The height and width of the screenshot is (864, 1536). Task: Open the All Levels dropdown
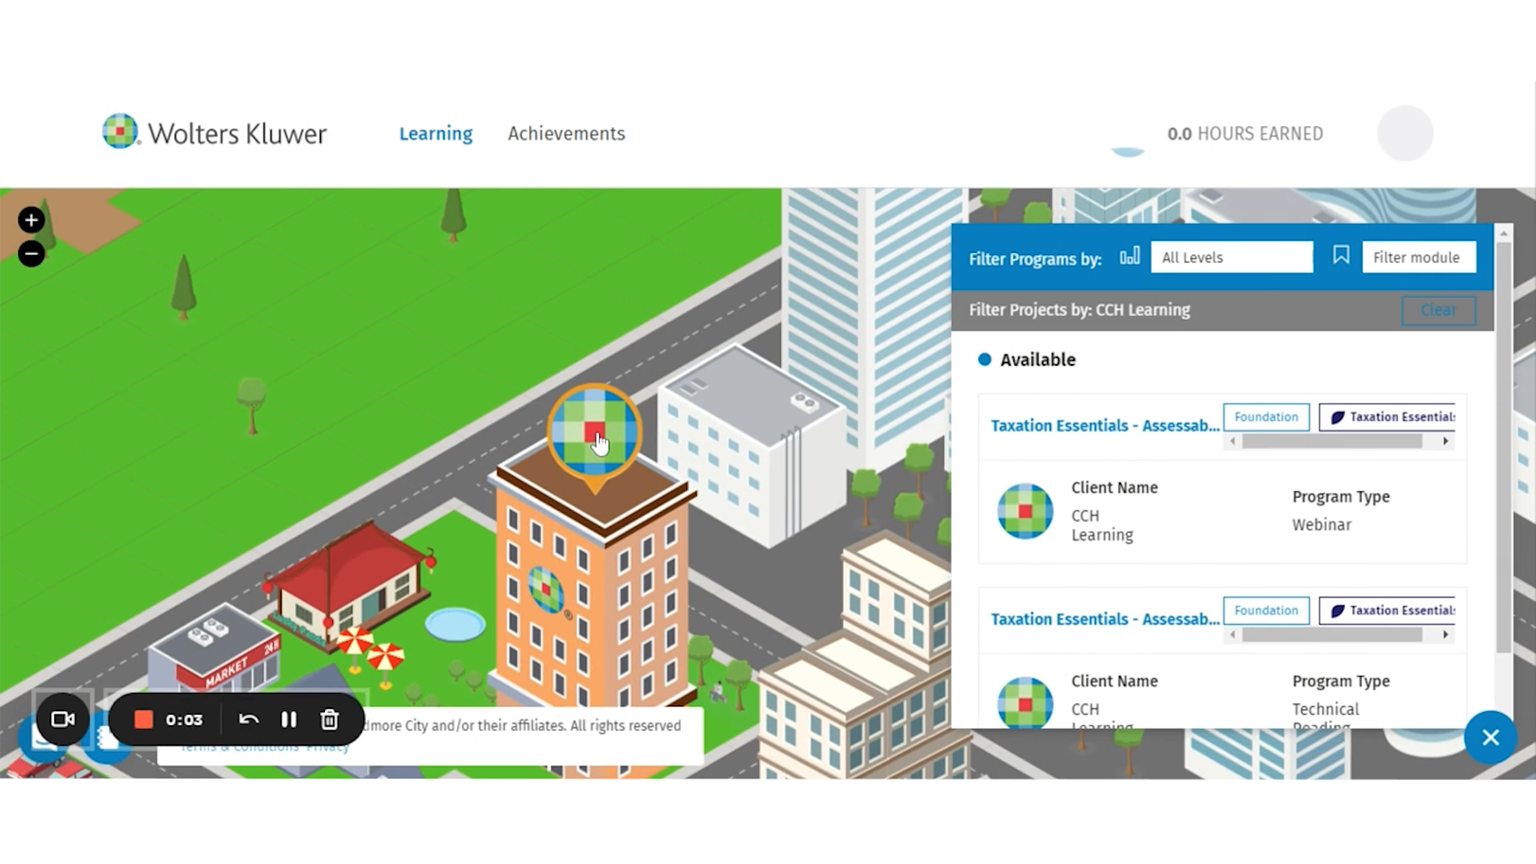click(x=1231, y=257)
